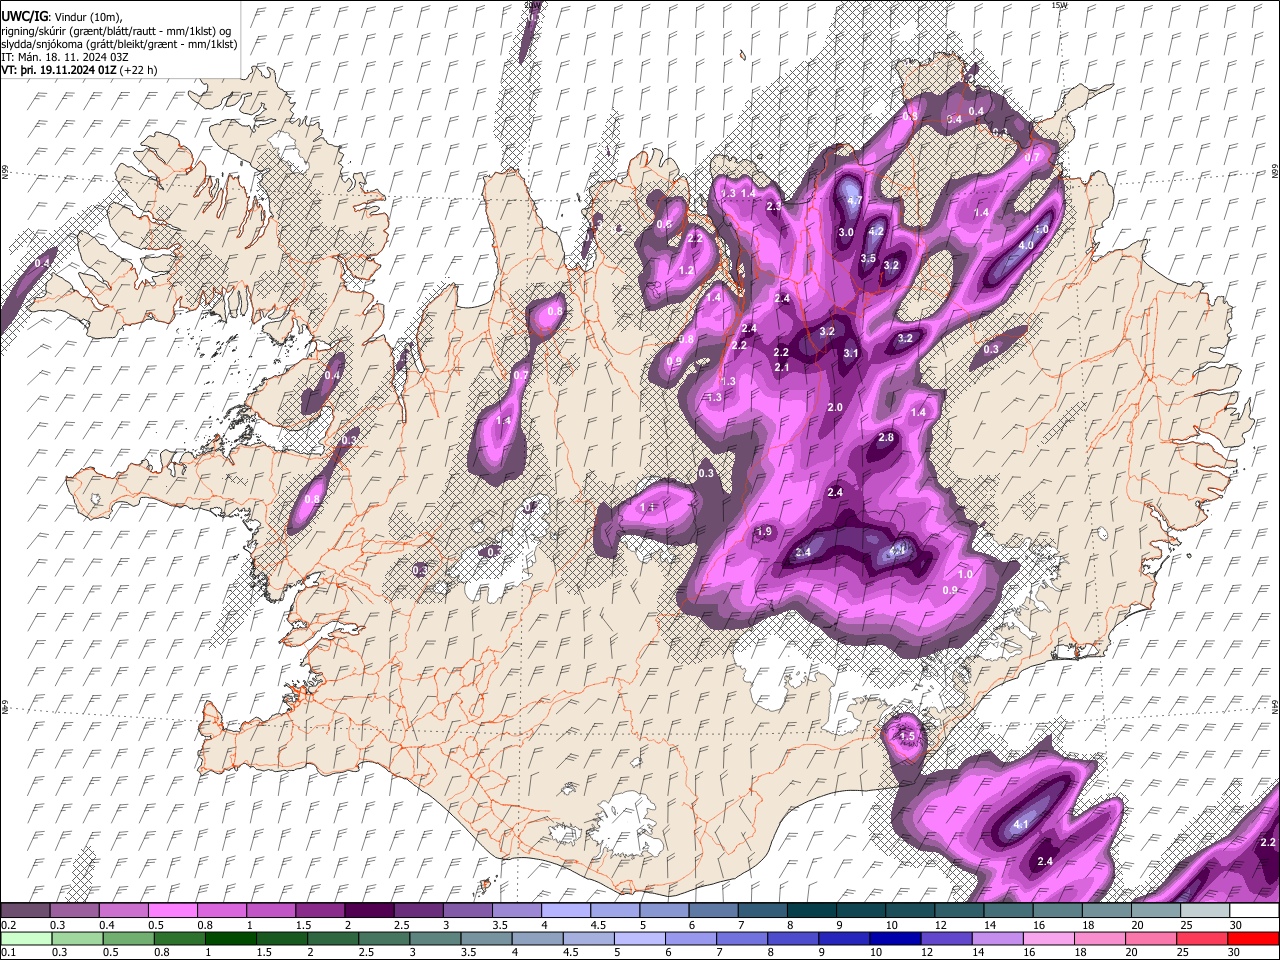Click the 2.8 precipitation value on the map
This screenshot has height=960, width=1280.
pos(886,438)
